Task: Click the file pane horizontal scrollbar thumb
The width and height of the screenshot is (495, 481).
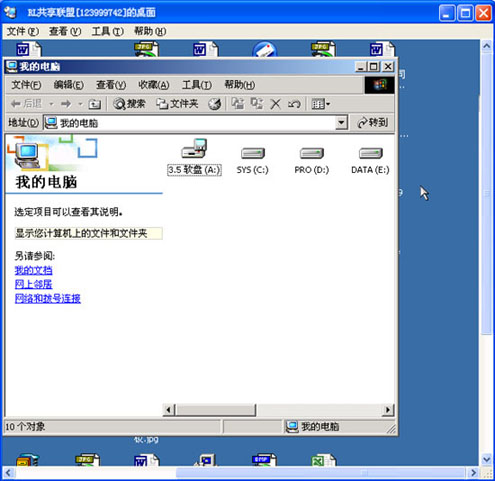Action: coord(216,410)
